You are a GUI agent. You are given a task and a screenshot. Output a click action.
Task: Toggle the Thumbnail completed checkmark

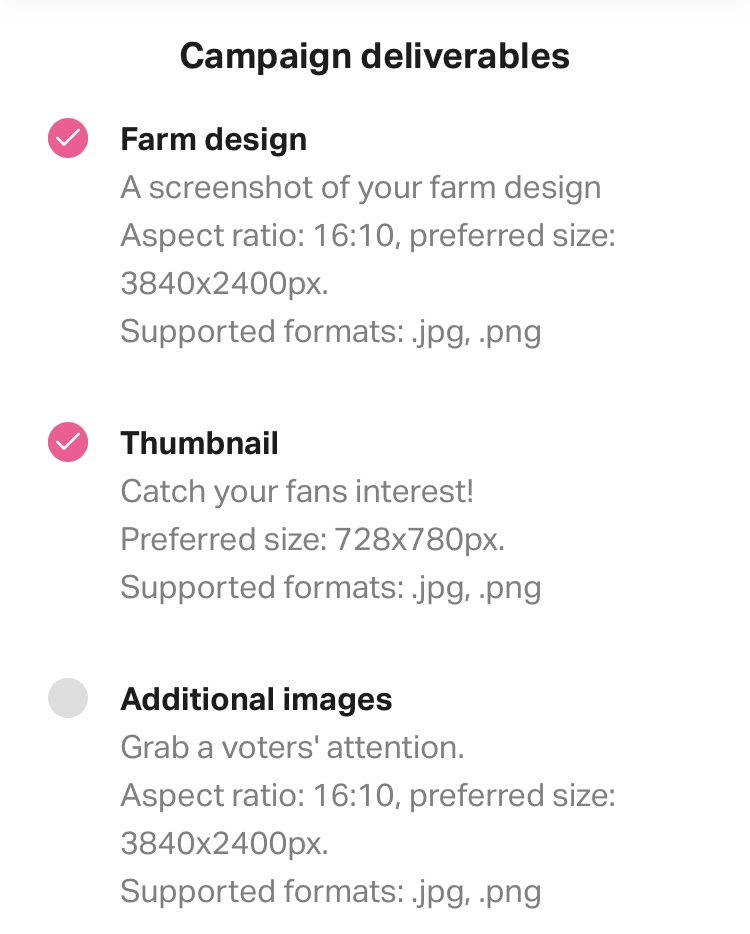coord(68,442)
